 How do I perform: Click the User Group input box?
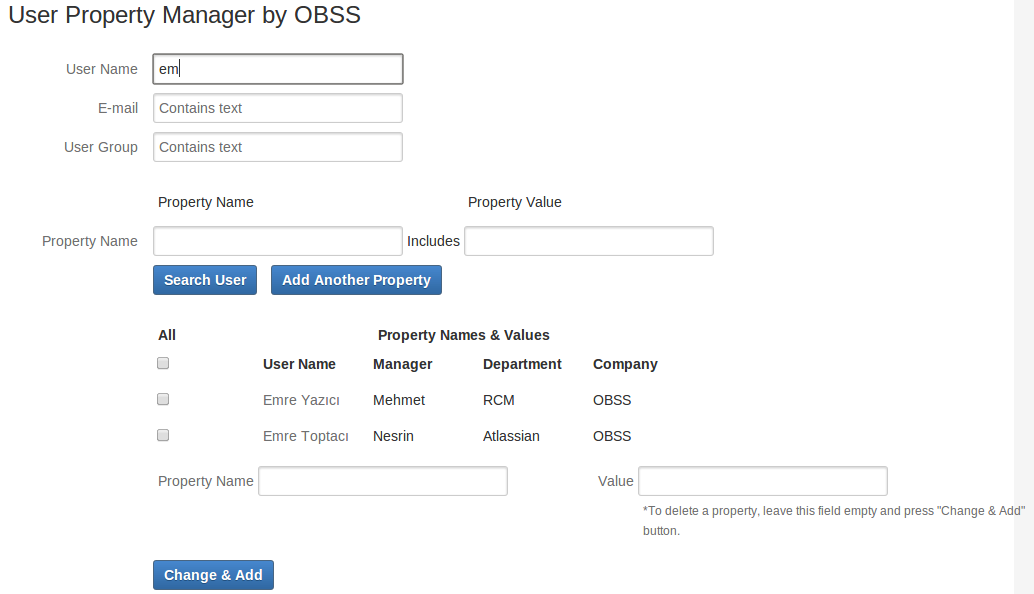pyautogui.click(x=278, y=147)
